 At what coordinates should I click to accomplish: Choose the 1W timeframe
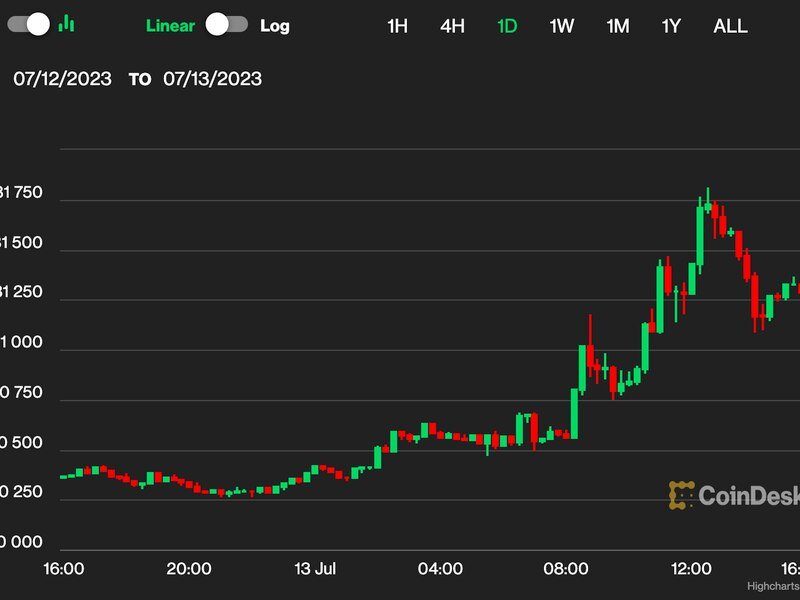coord(562,26)
